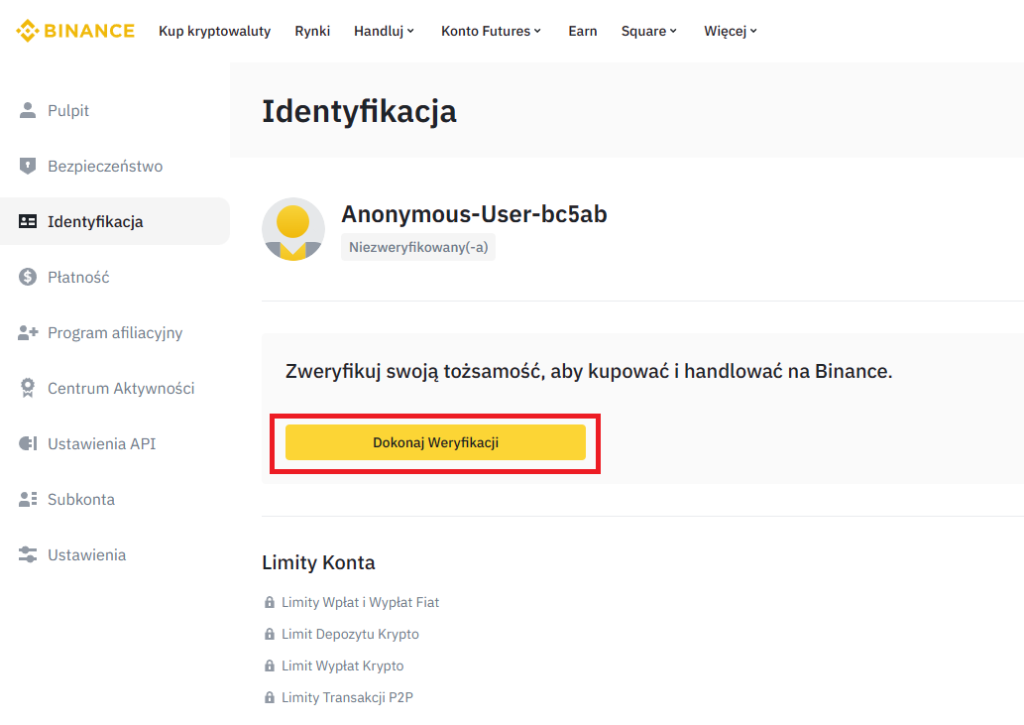
Task: Click the lock icon beside Limity Transakcji P2P
Action: click(x=269, y=698)
